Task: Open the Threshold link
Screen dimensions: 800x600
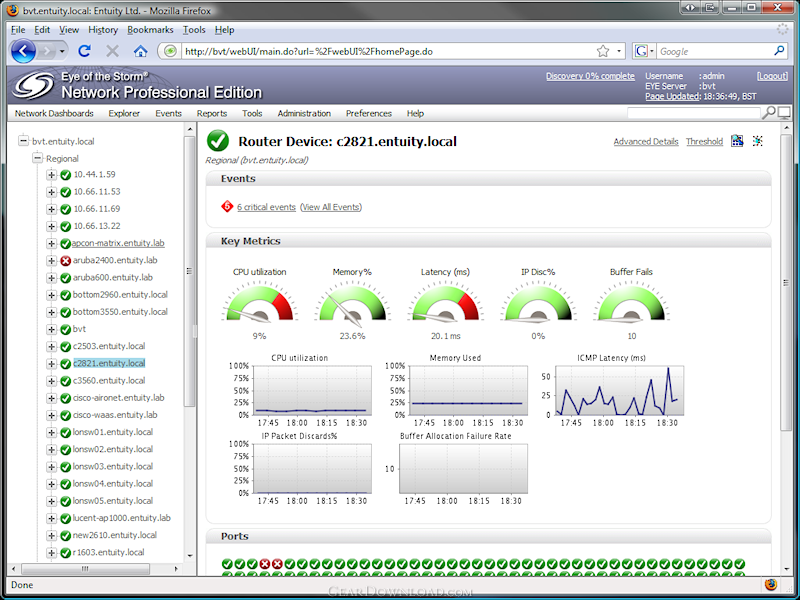Action: click(x=704, y=141)
